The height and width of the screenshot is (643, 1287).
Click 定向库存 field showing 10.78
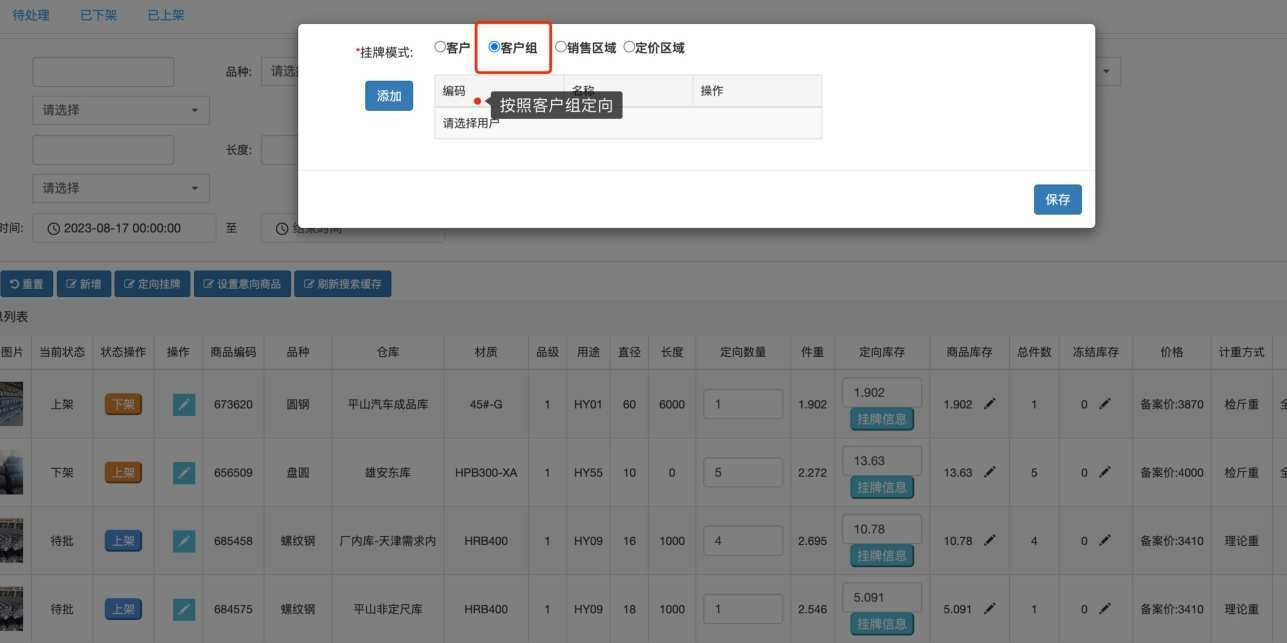coord(882,528)
